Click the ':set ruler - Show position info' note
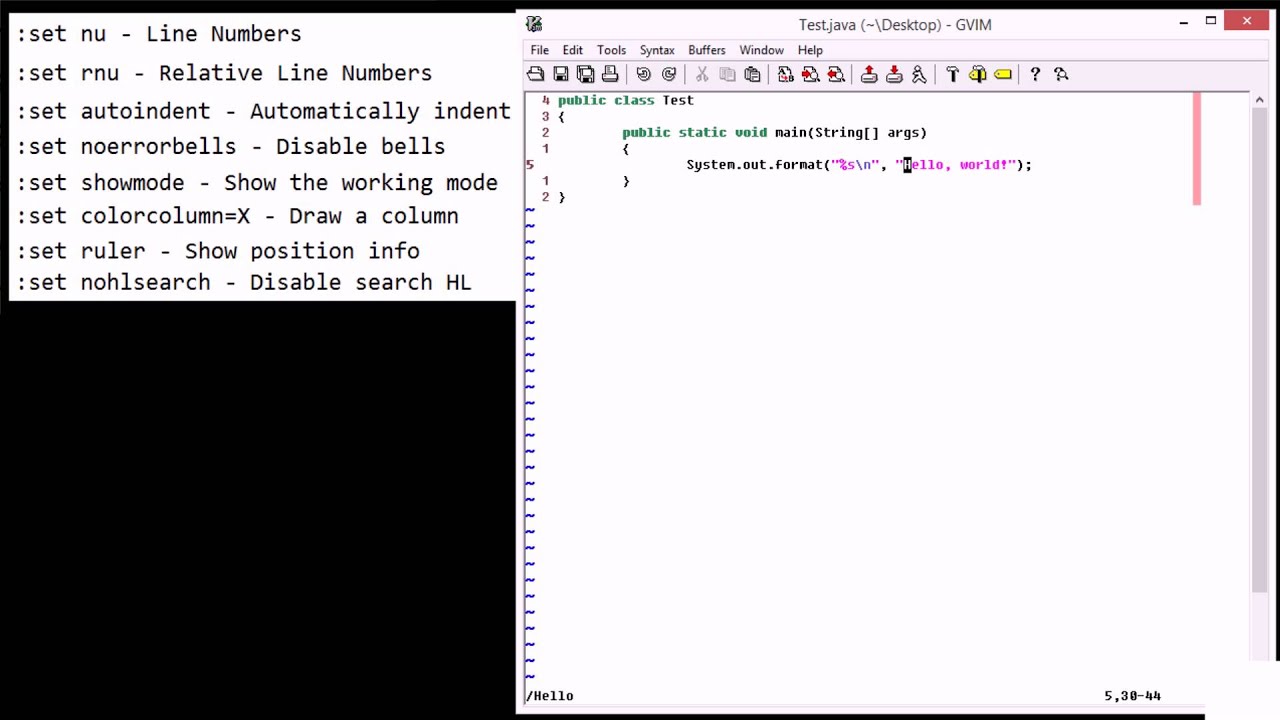The image size is (1280, 720). (x=218, y=251)
